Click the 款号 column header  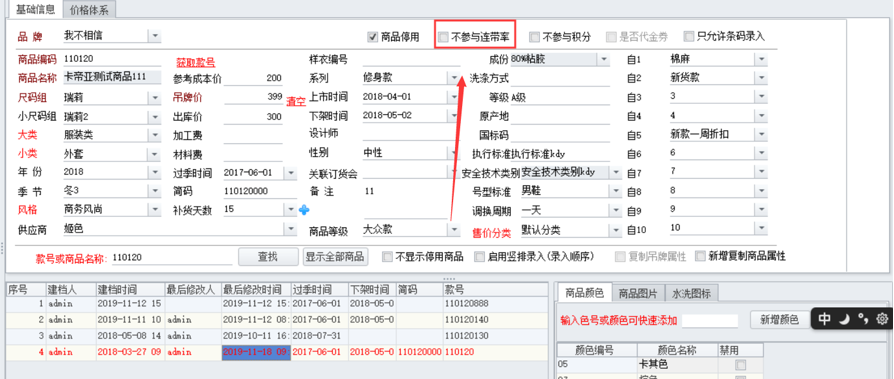pyautogui.click(x=496, y=290)
